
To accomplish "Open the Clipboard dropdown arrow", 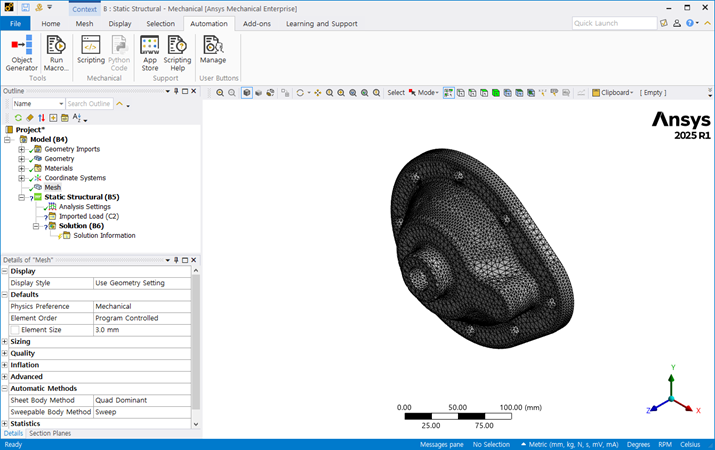I will 632,93.
